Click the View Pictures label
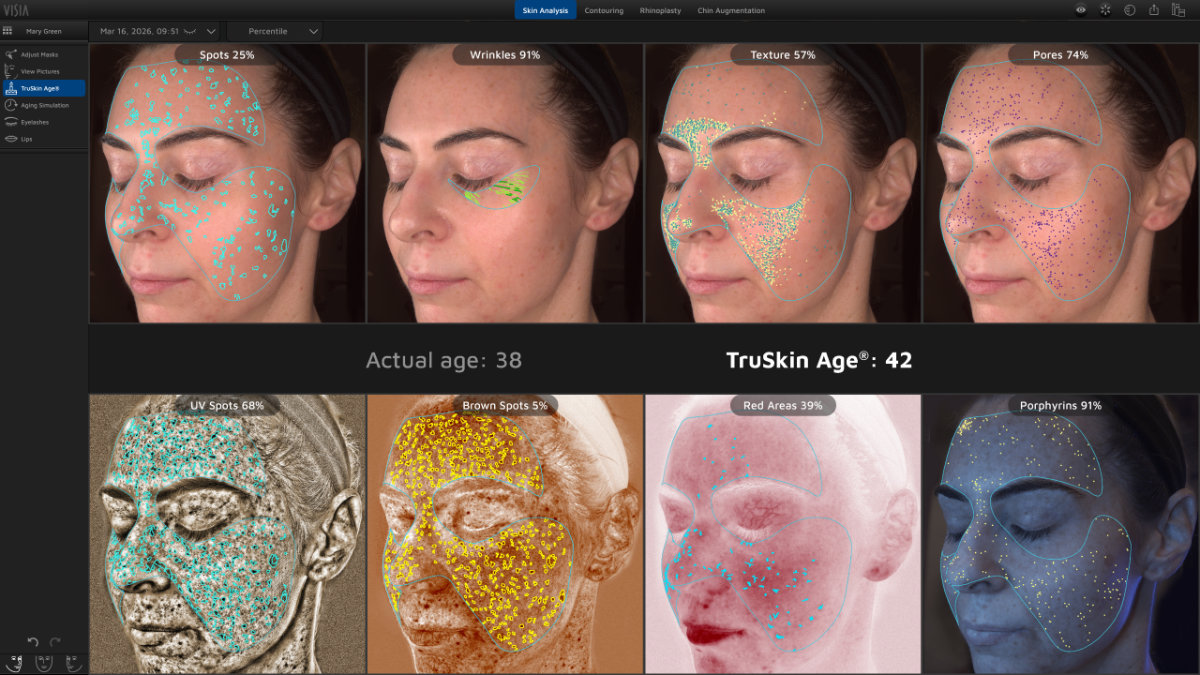The width and height of the screenshot is (1200, 675). point(40,71)
